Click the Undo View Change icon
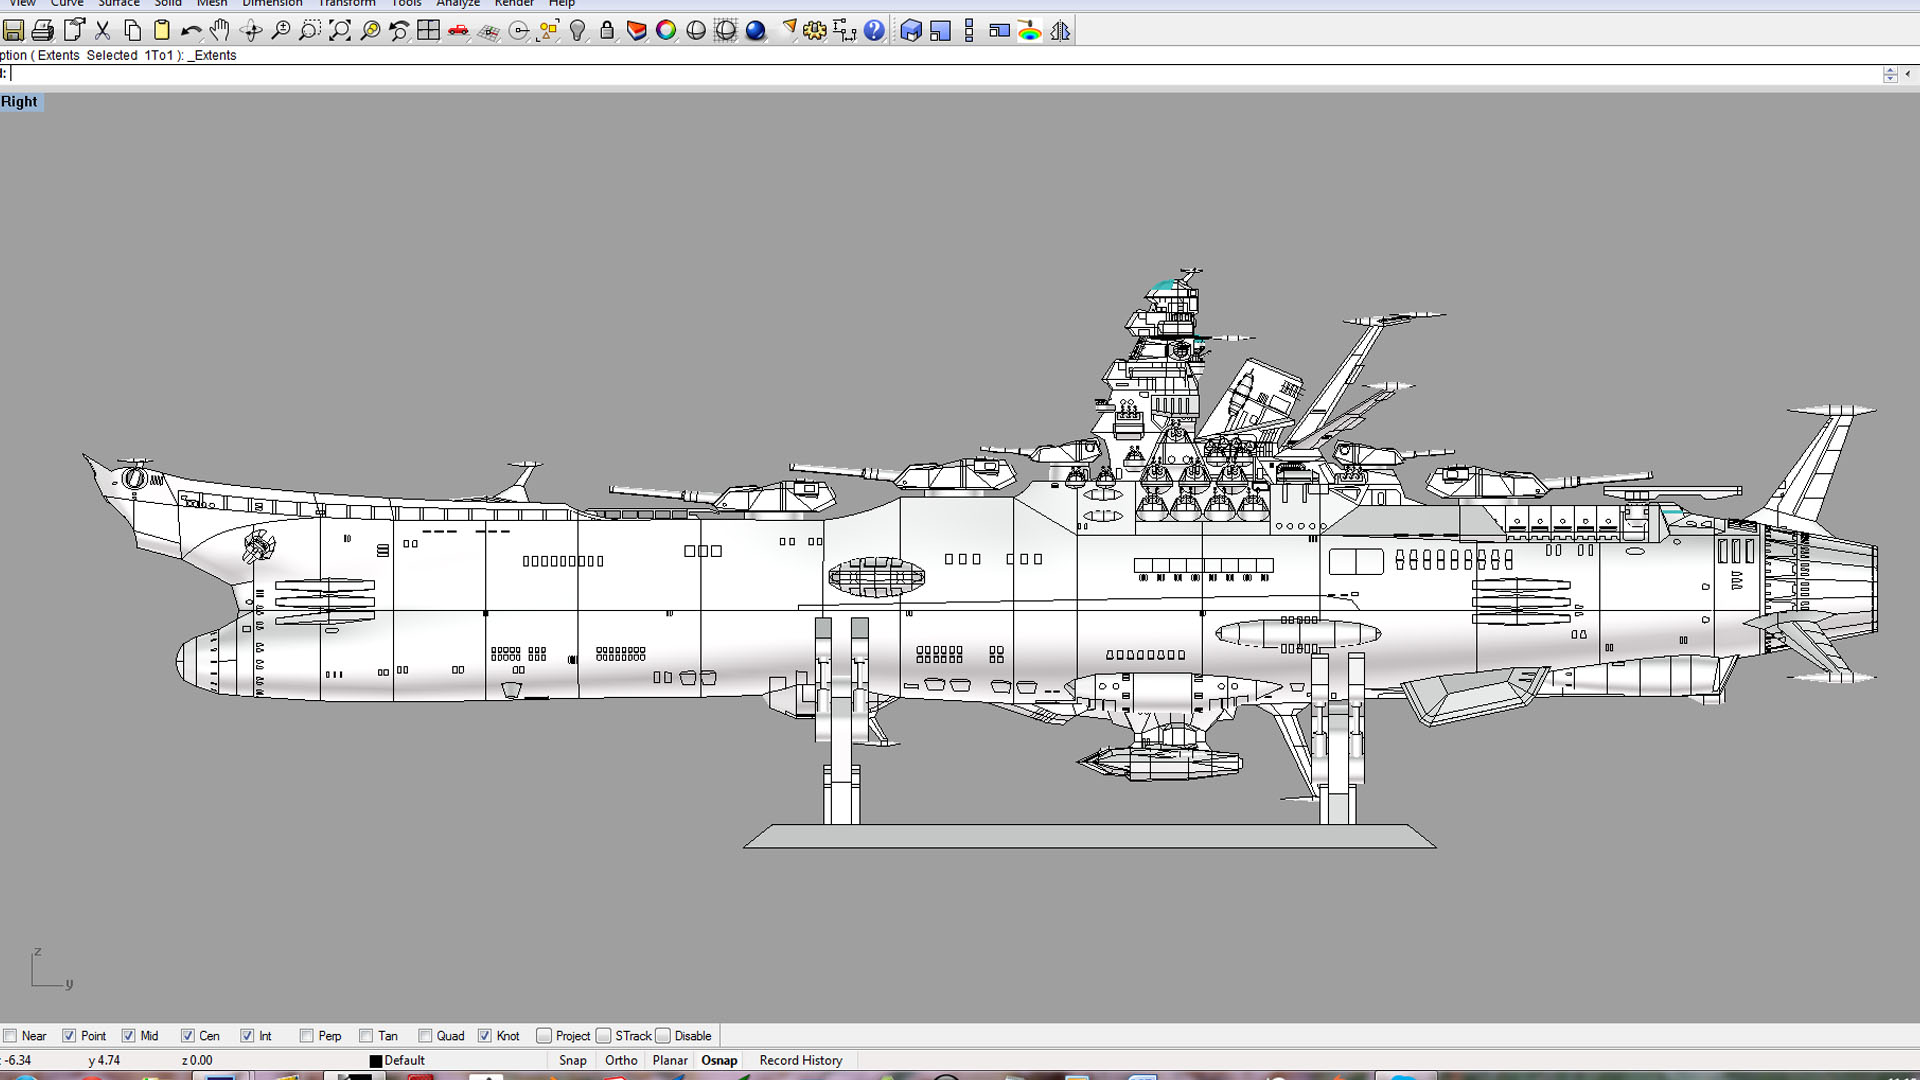The height and width of the screenshot is (1080, 1920). coord(399,31)
